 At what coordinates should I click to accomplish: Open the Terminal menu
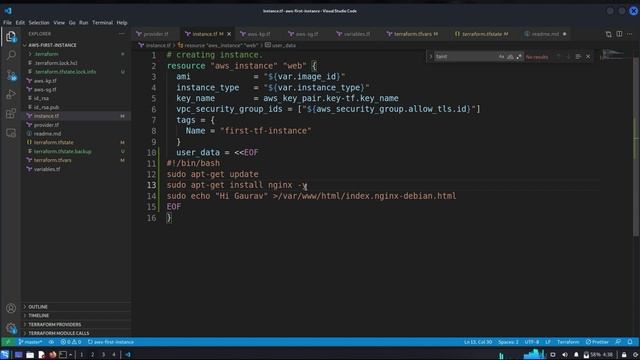(x=102, y=22)
